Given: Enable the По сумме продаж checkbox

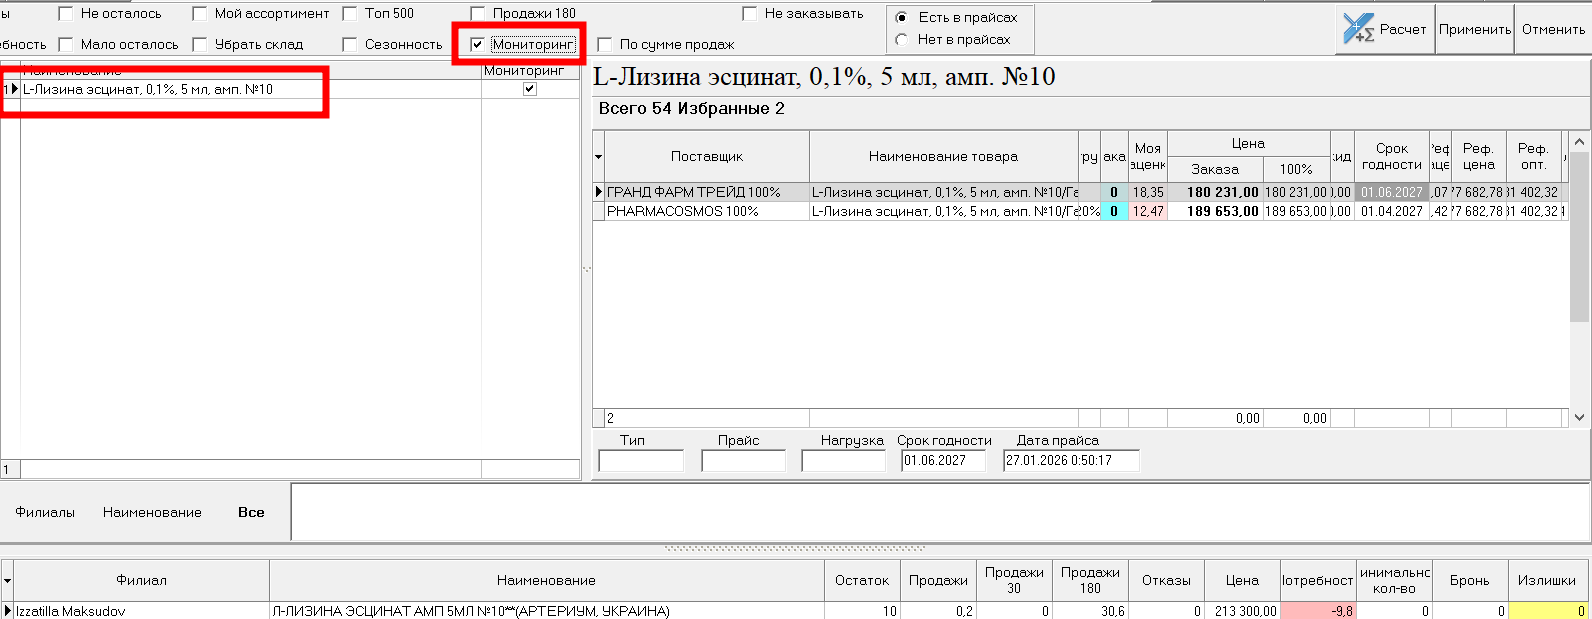Looking at the screenshot, I should click(604, 45).
